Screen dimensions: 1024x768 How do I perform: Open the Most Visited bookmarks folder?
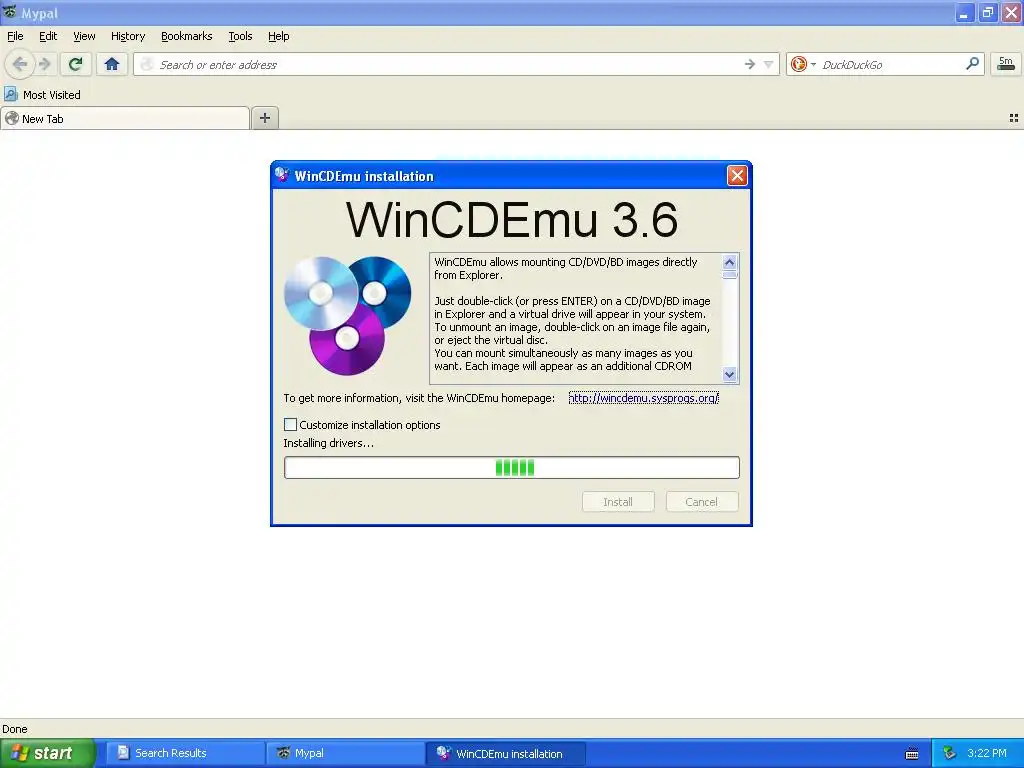[x=42, y=95]
